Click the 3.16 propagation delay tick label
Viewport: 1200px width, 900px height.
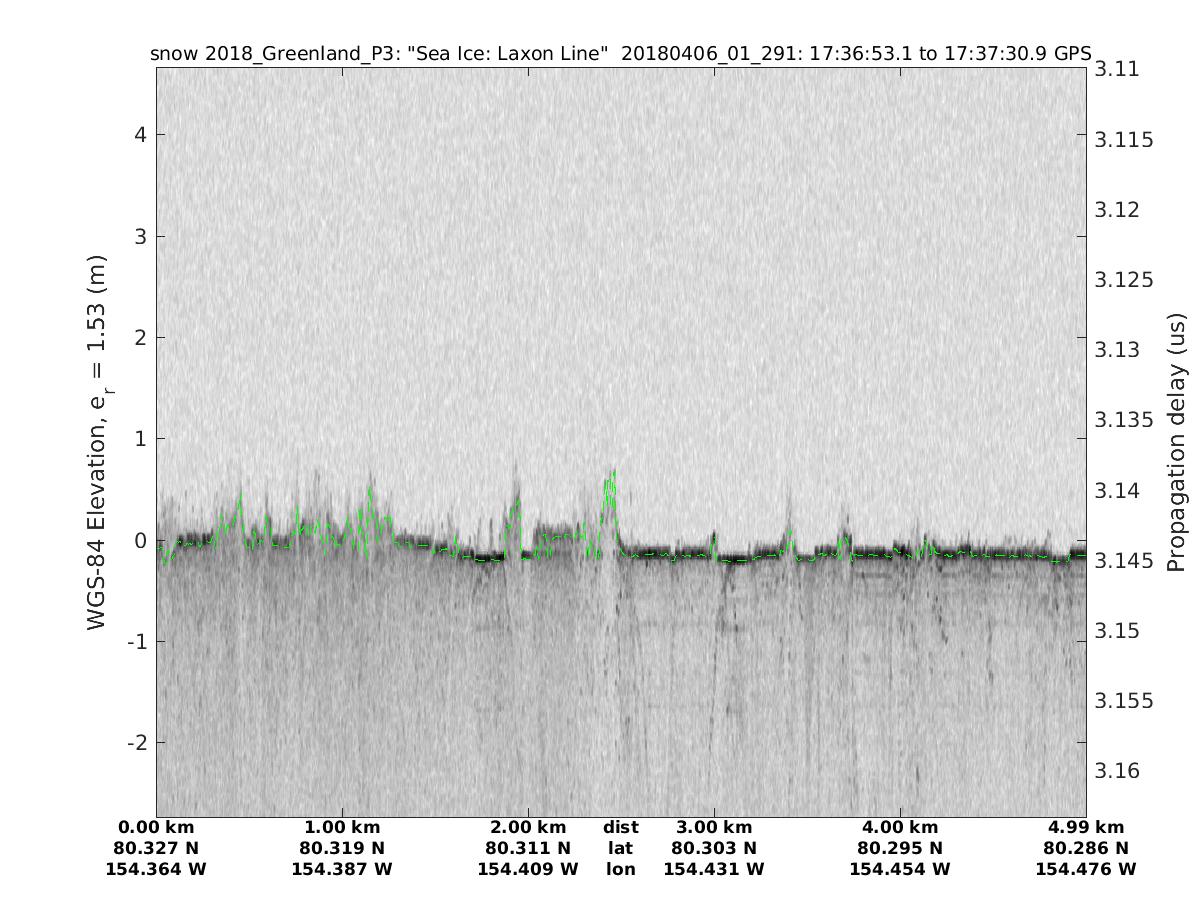[1116, 771]
